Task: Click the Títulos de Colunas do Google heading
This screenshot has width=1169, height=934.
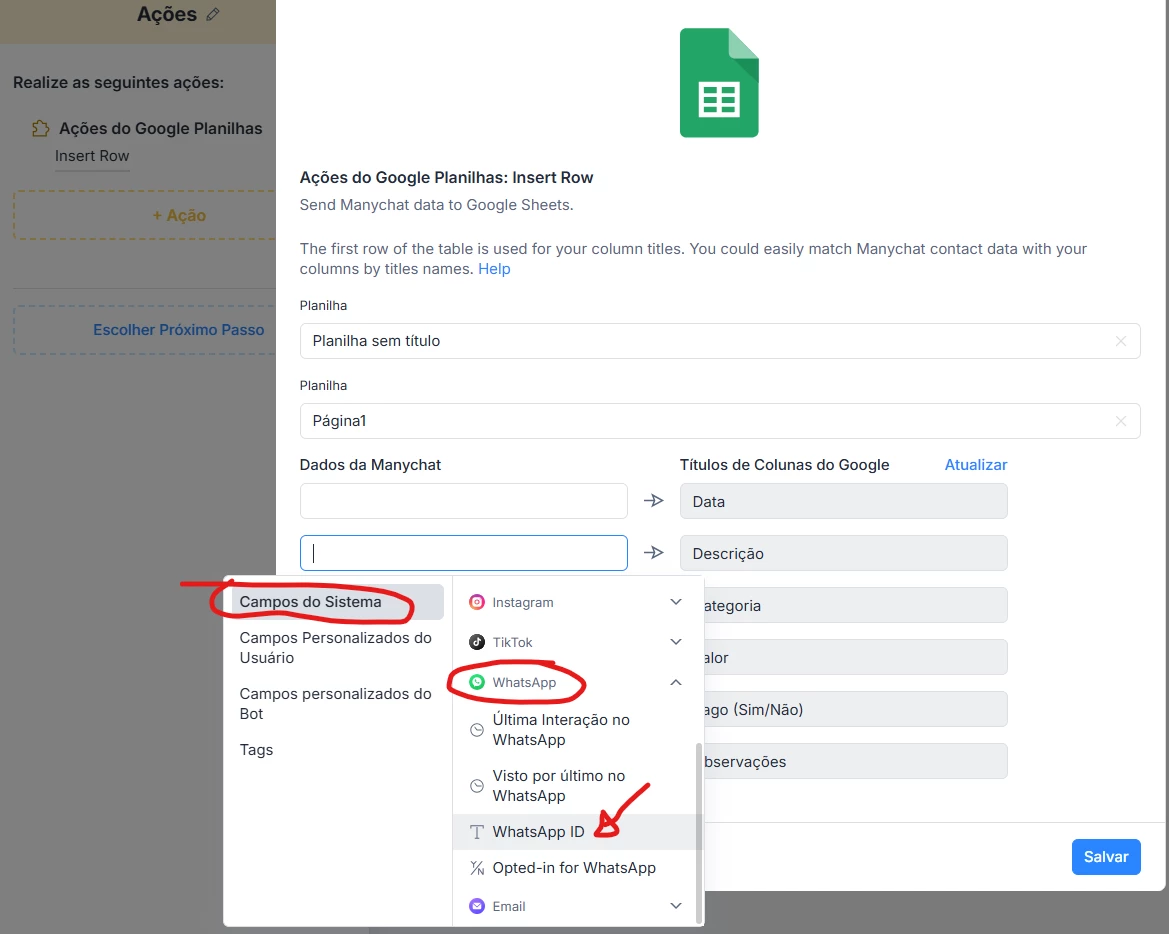Action: tap(784, 464)
